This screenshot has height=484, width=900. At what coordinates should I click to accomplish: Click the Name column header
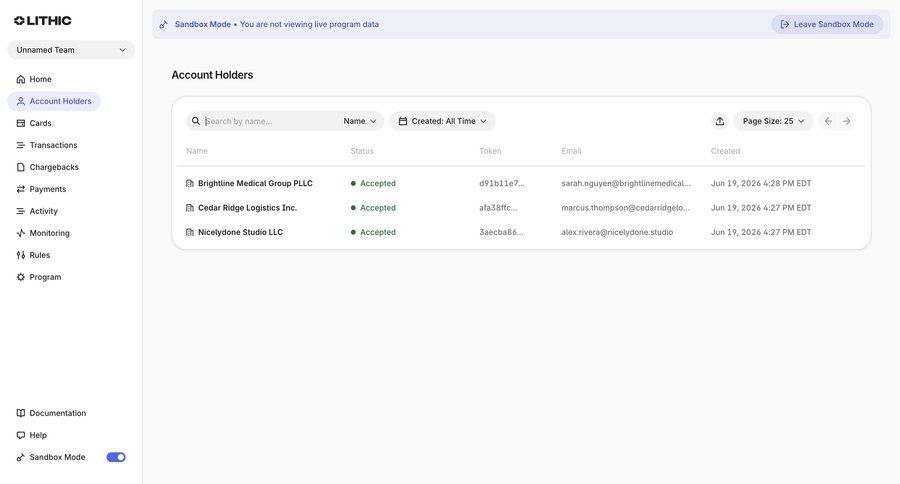197,151
